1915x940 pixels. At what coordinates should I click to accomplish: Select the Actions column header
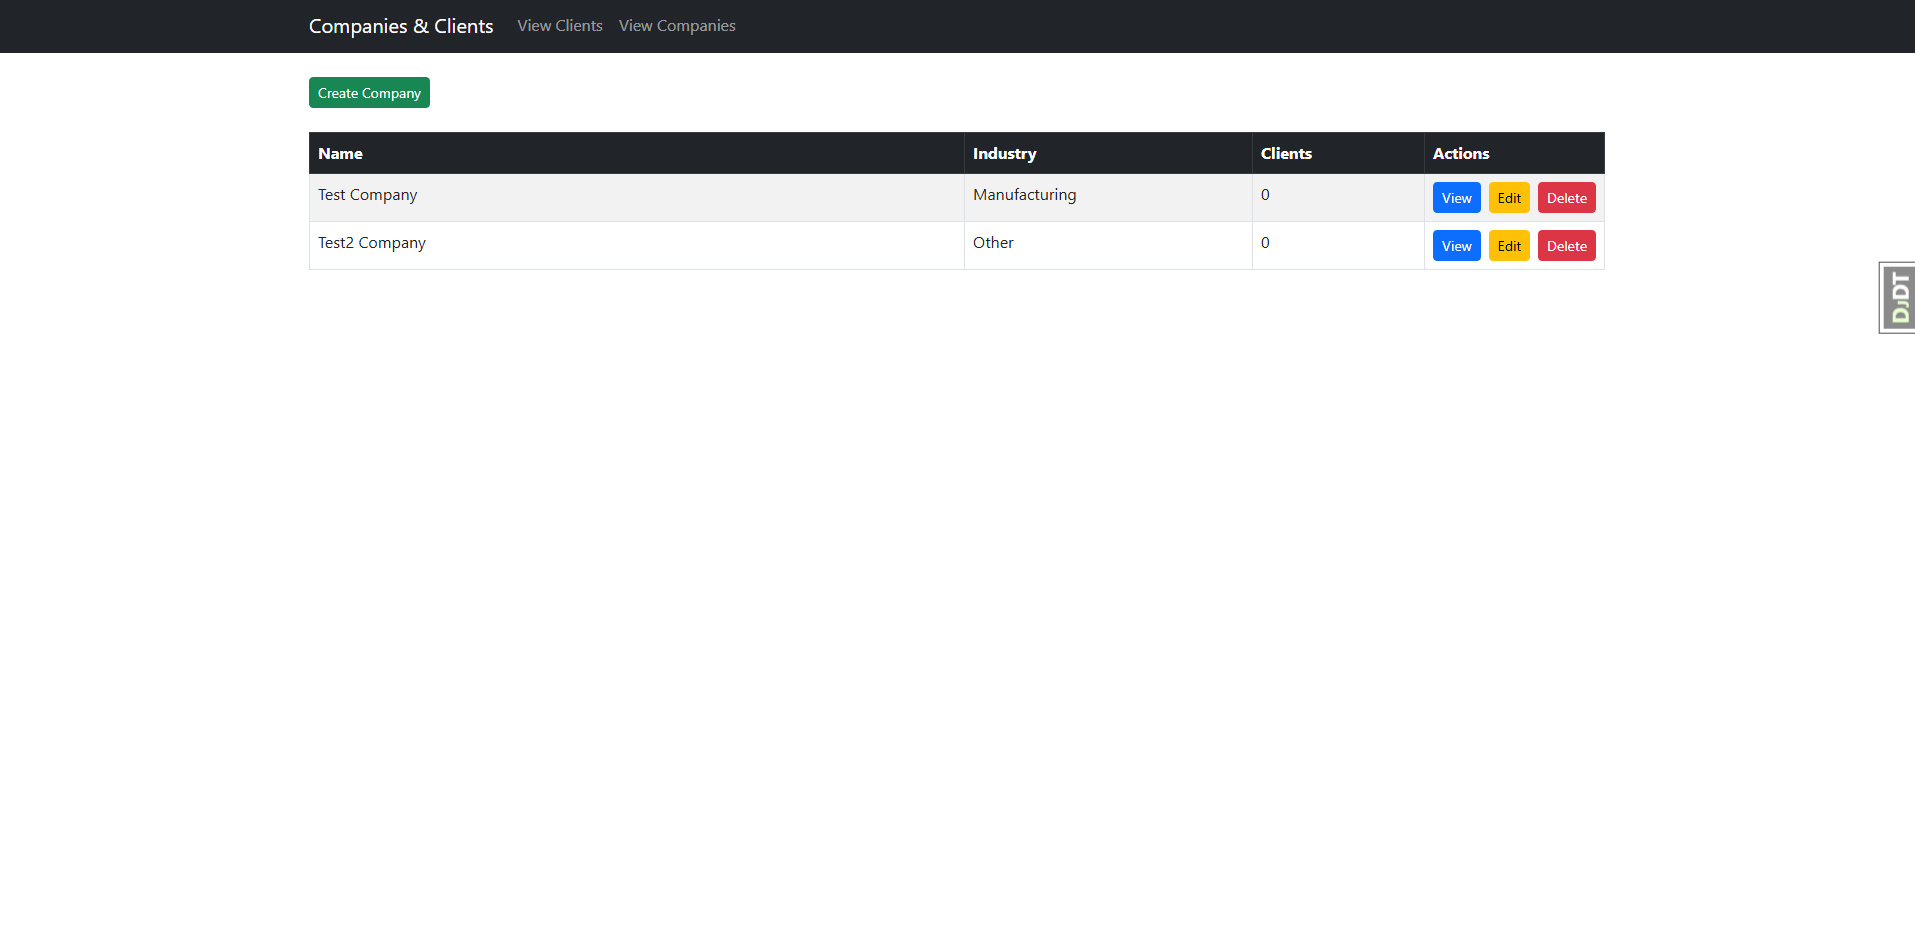pyautogui.click(x=1514, y=153)
